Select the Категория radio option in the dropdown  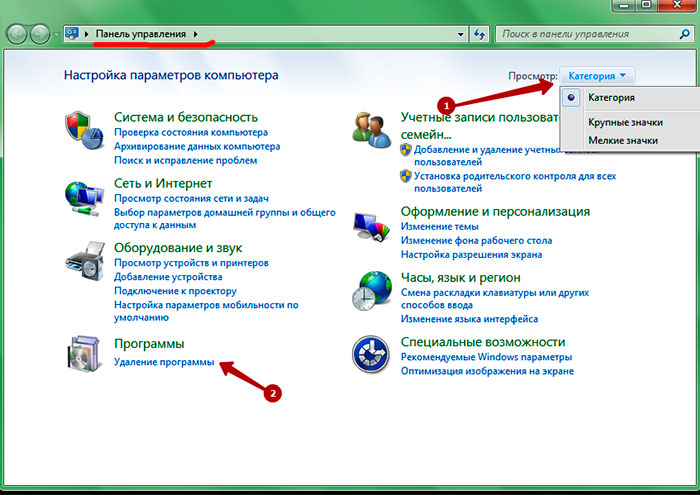(x=571, y=98)
